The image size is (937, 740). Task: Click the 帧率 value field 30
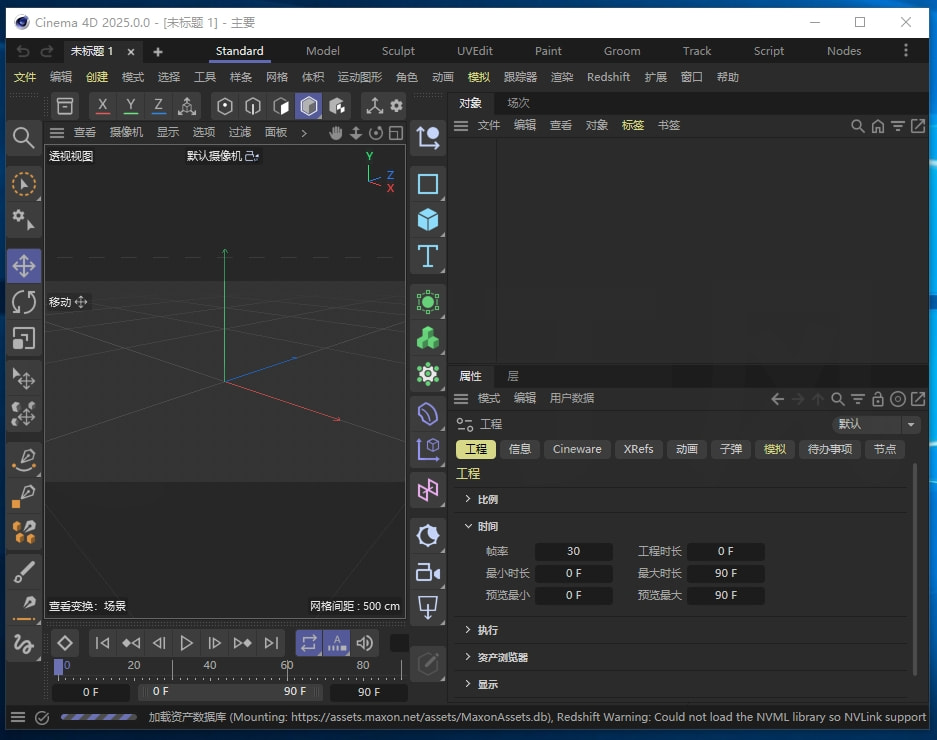point(573,552)
